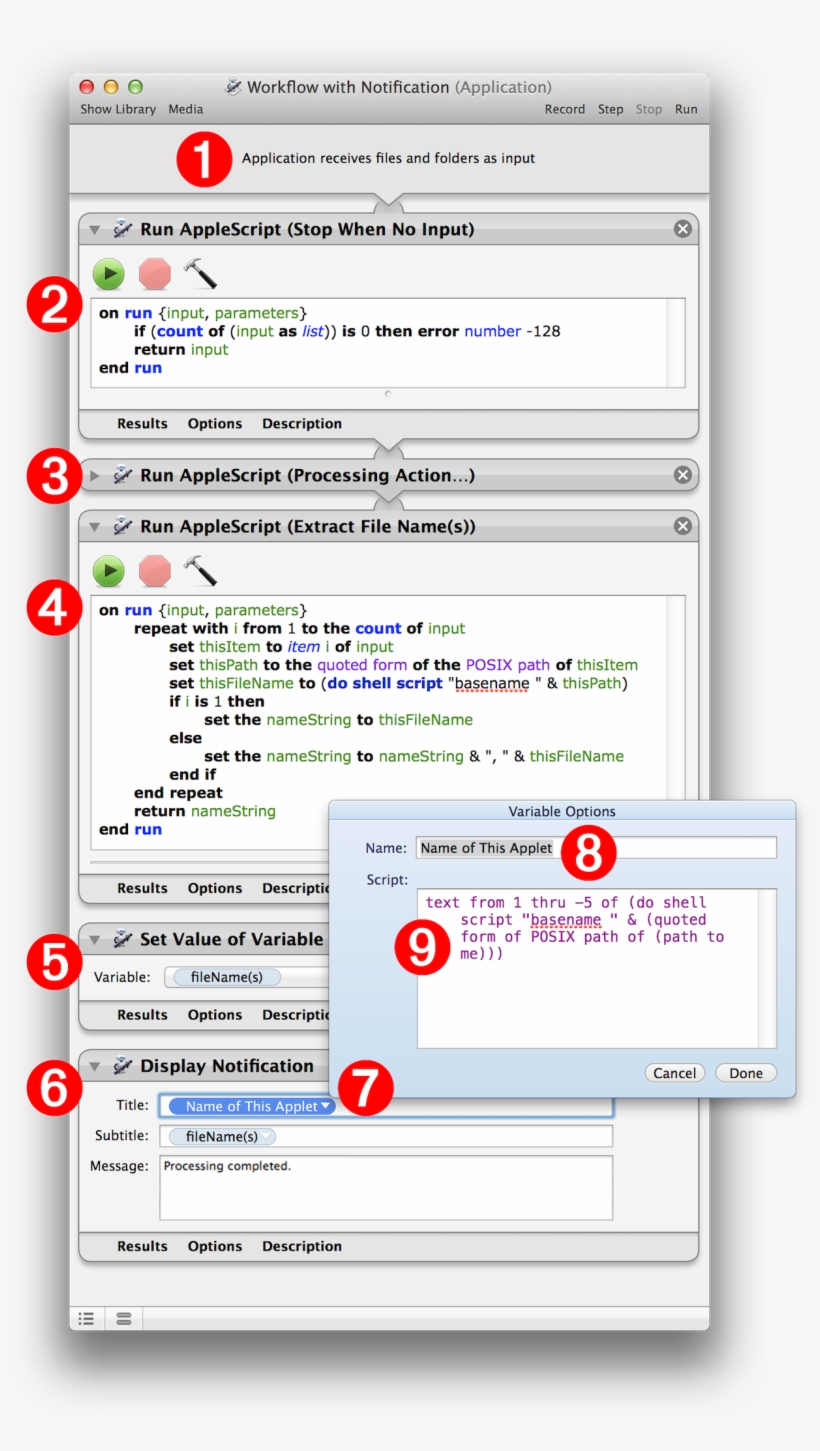The width and height of the screenshot is (820, 1451).
Task: Compile the Extract File Name(s) script with the hammer icon
Action: (200, 571)
